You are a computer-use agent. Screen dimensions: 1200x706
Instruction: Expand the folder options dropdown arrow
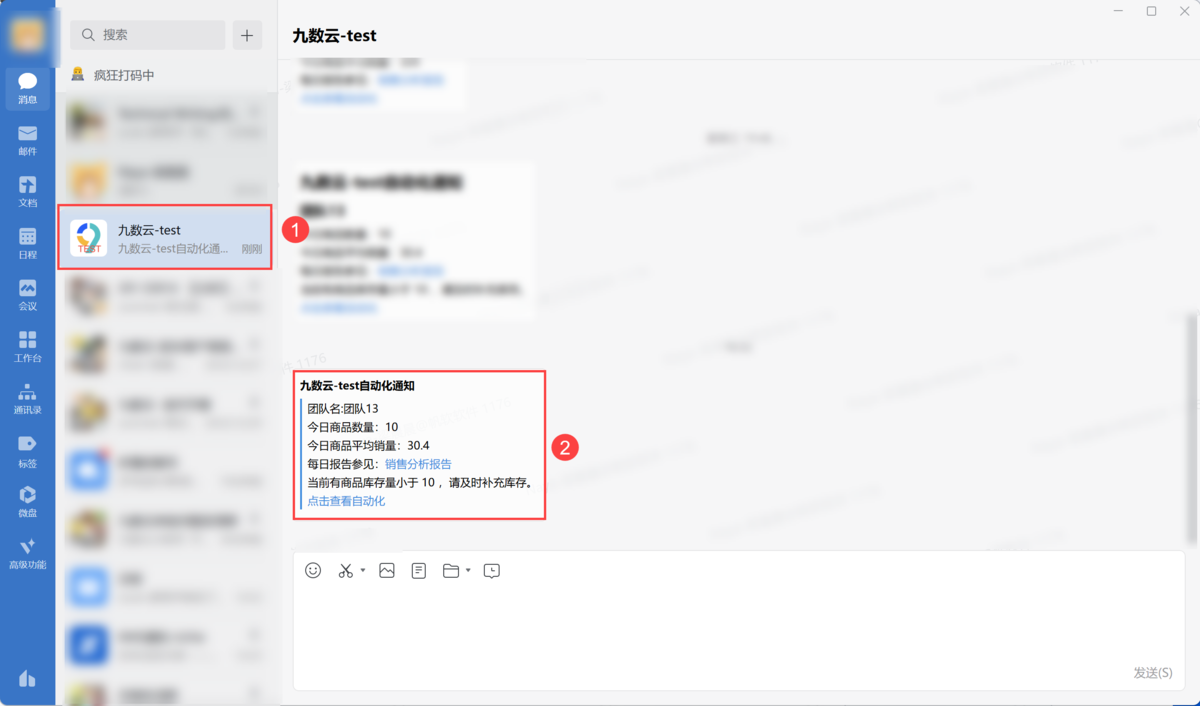468,570
